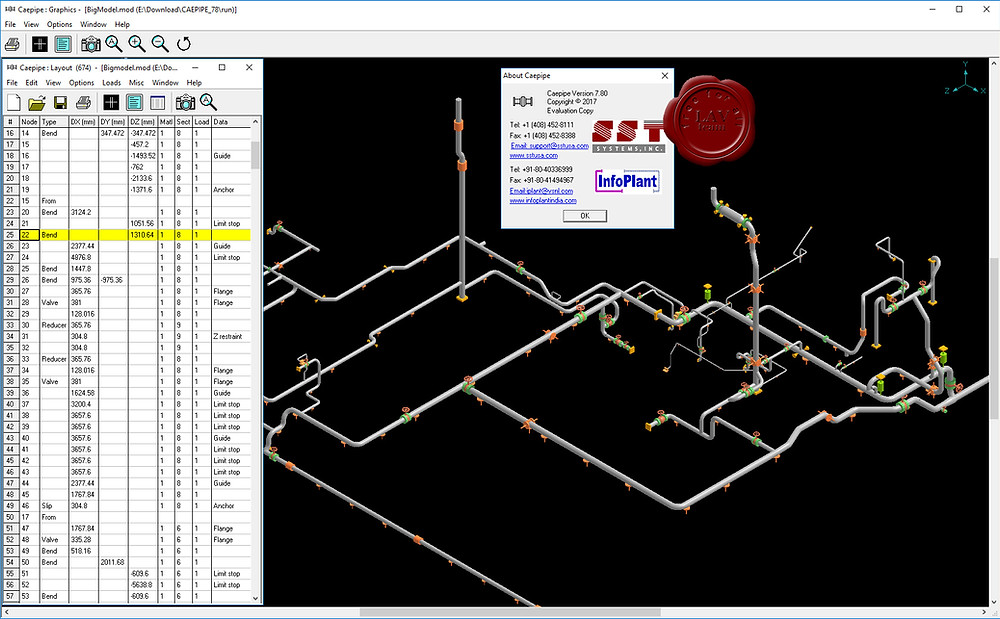Close the About Caepipe dialog
The height and width of the screenshot is (619, 1000).
(x=665, y=76)
